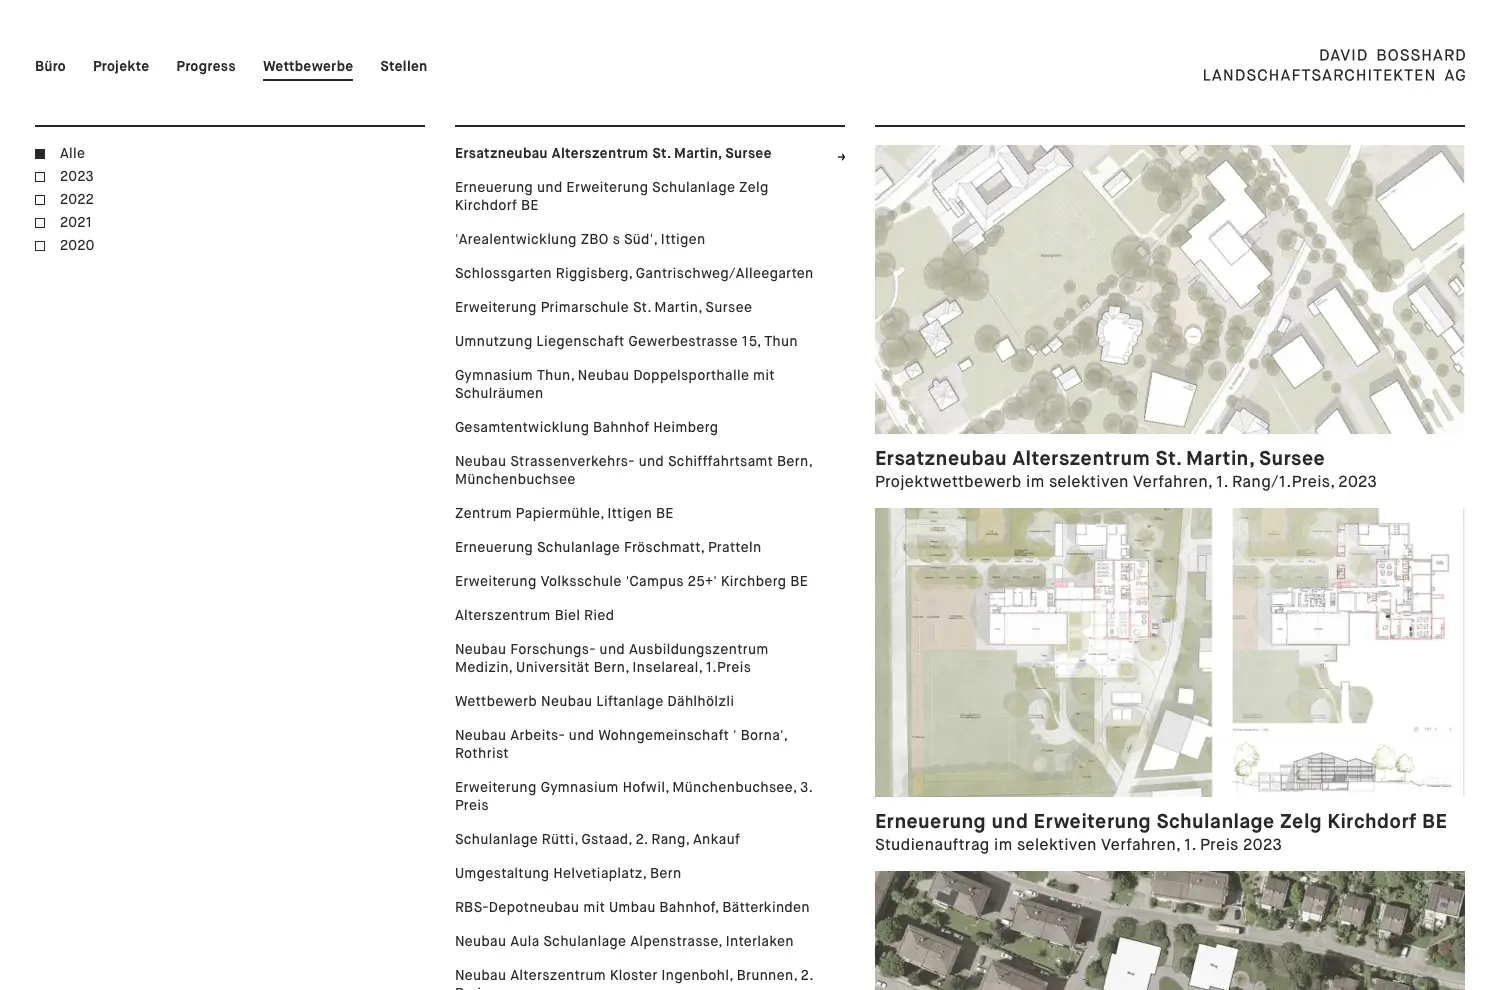Select Umgestaltung Helvetiaplatz, Bern from list
This screenshot has width=1500, height=990.
(x=567, y=874)
